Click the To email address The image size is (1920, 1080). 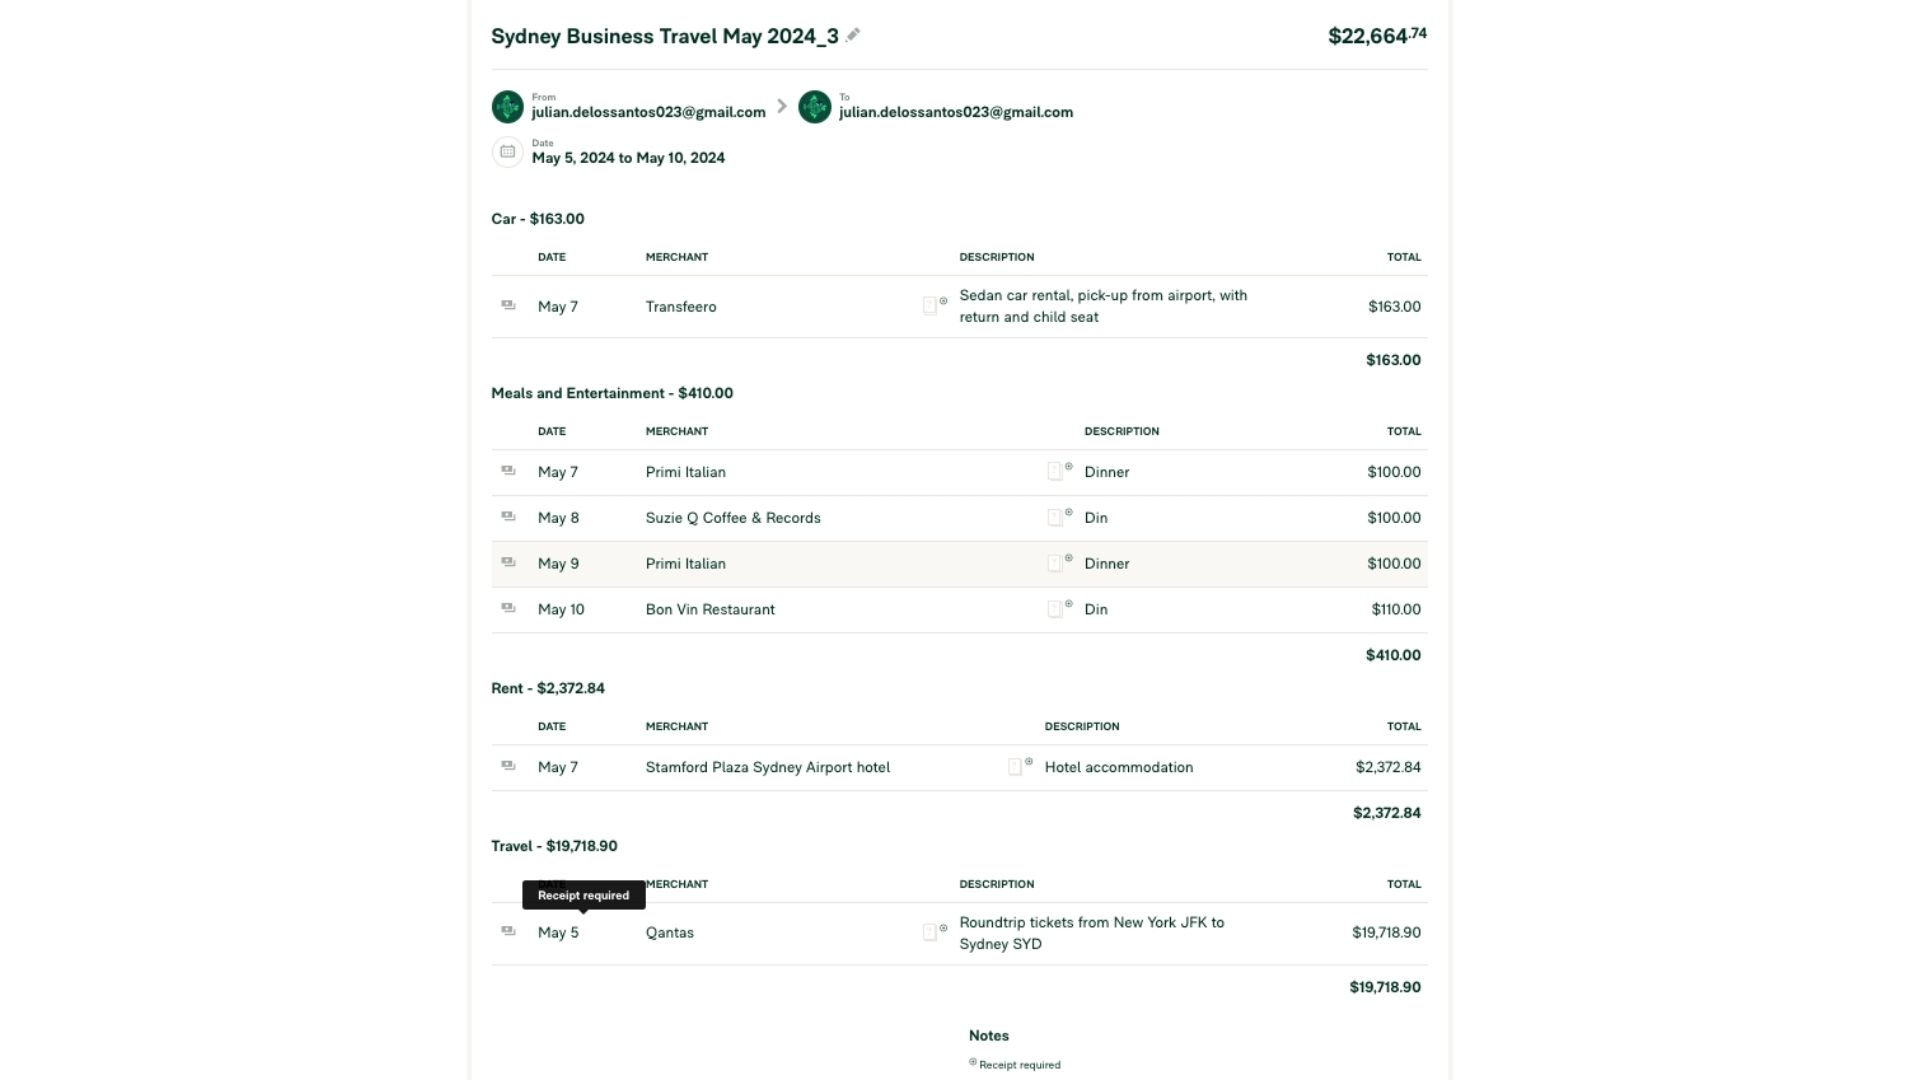[955, 112]
